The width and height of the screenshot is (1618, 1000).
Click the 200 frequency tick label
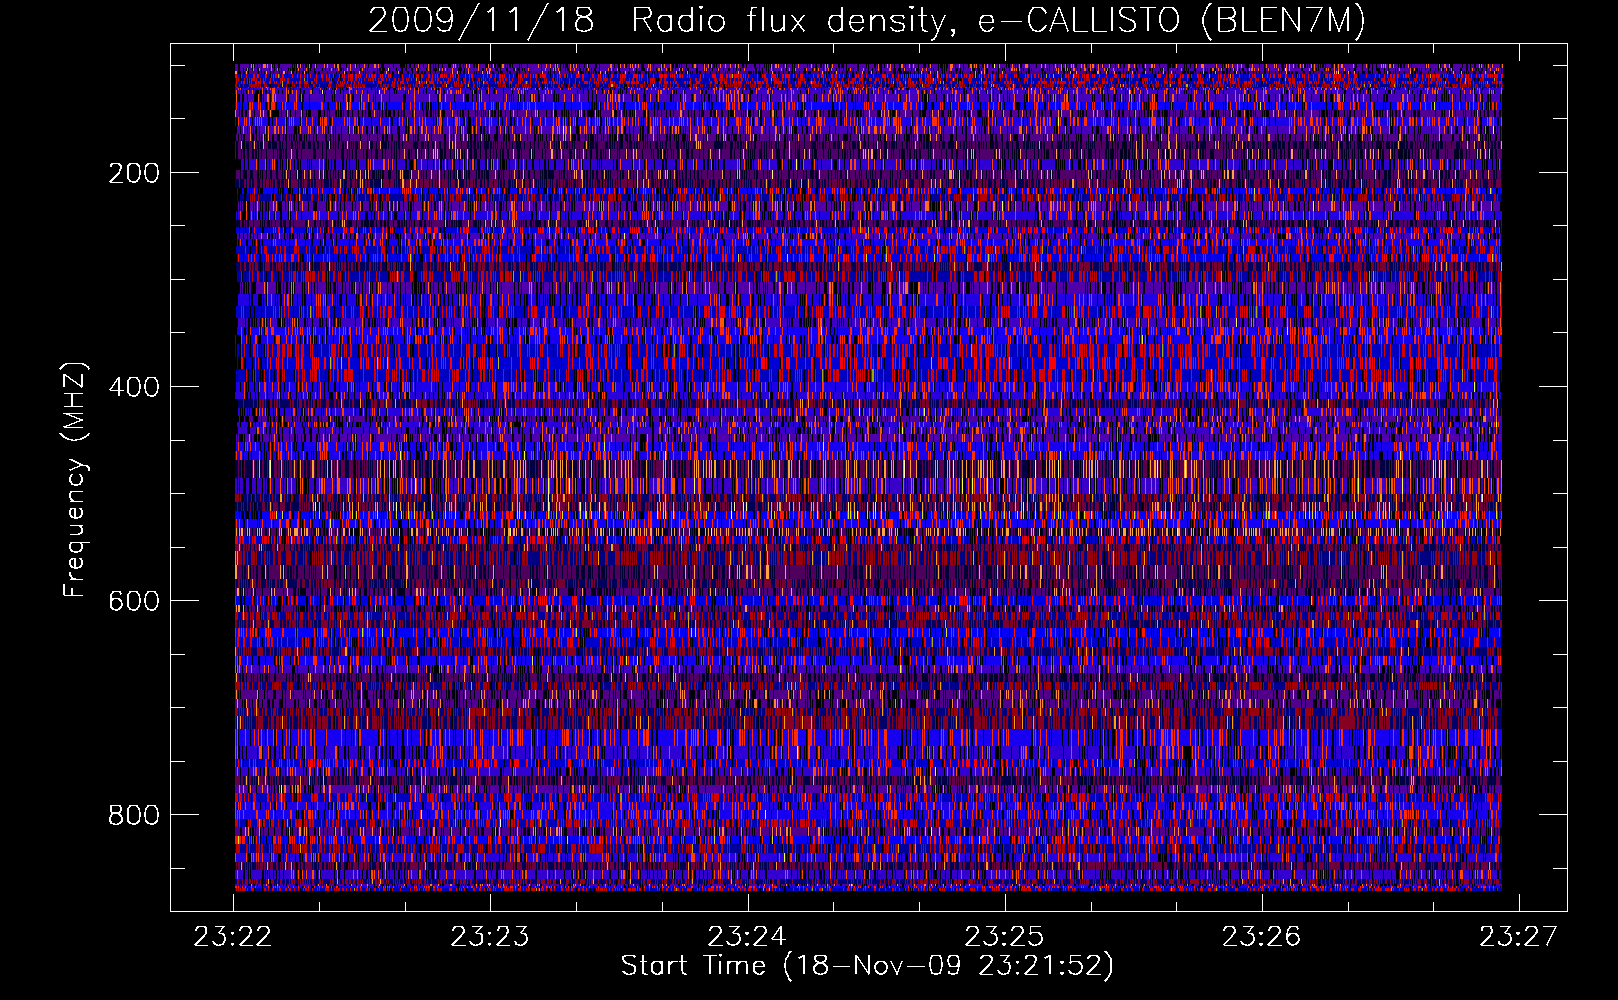134,173
